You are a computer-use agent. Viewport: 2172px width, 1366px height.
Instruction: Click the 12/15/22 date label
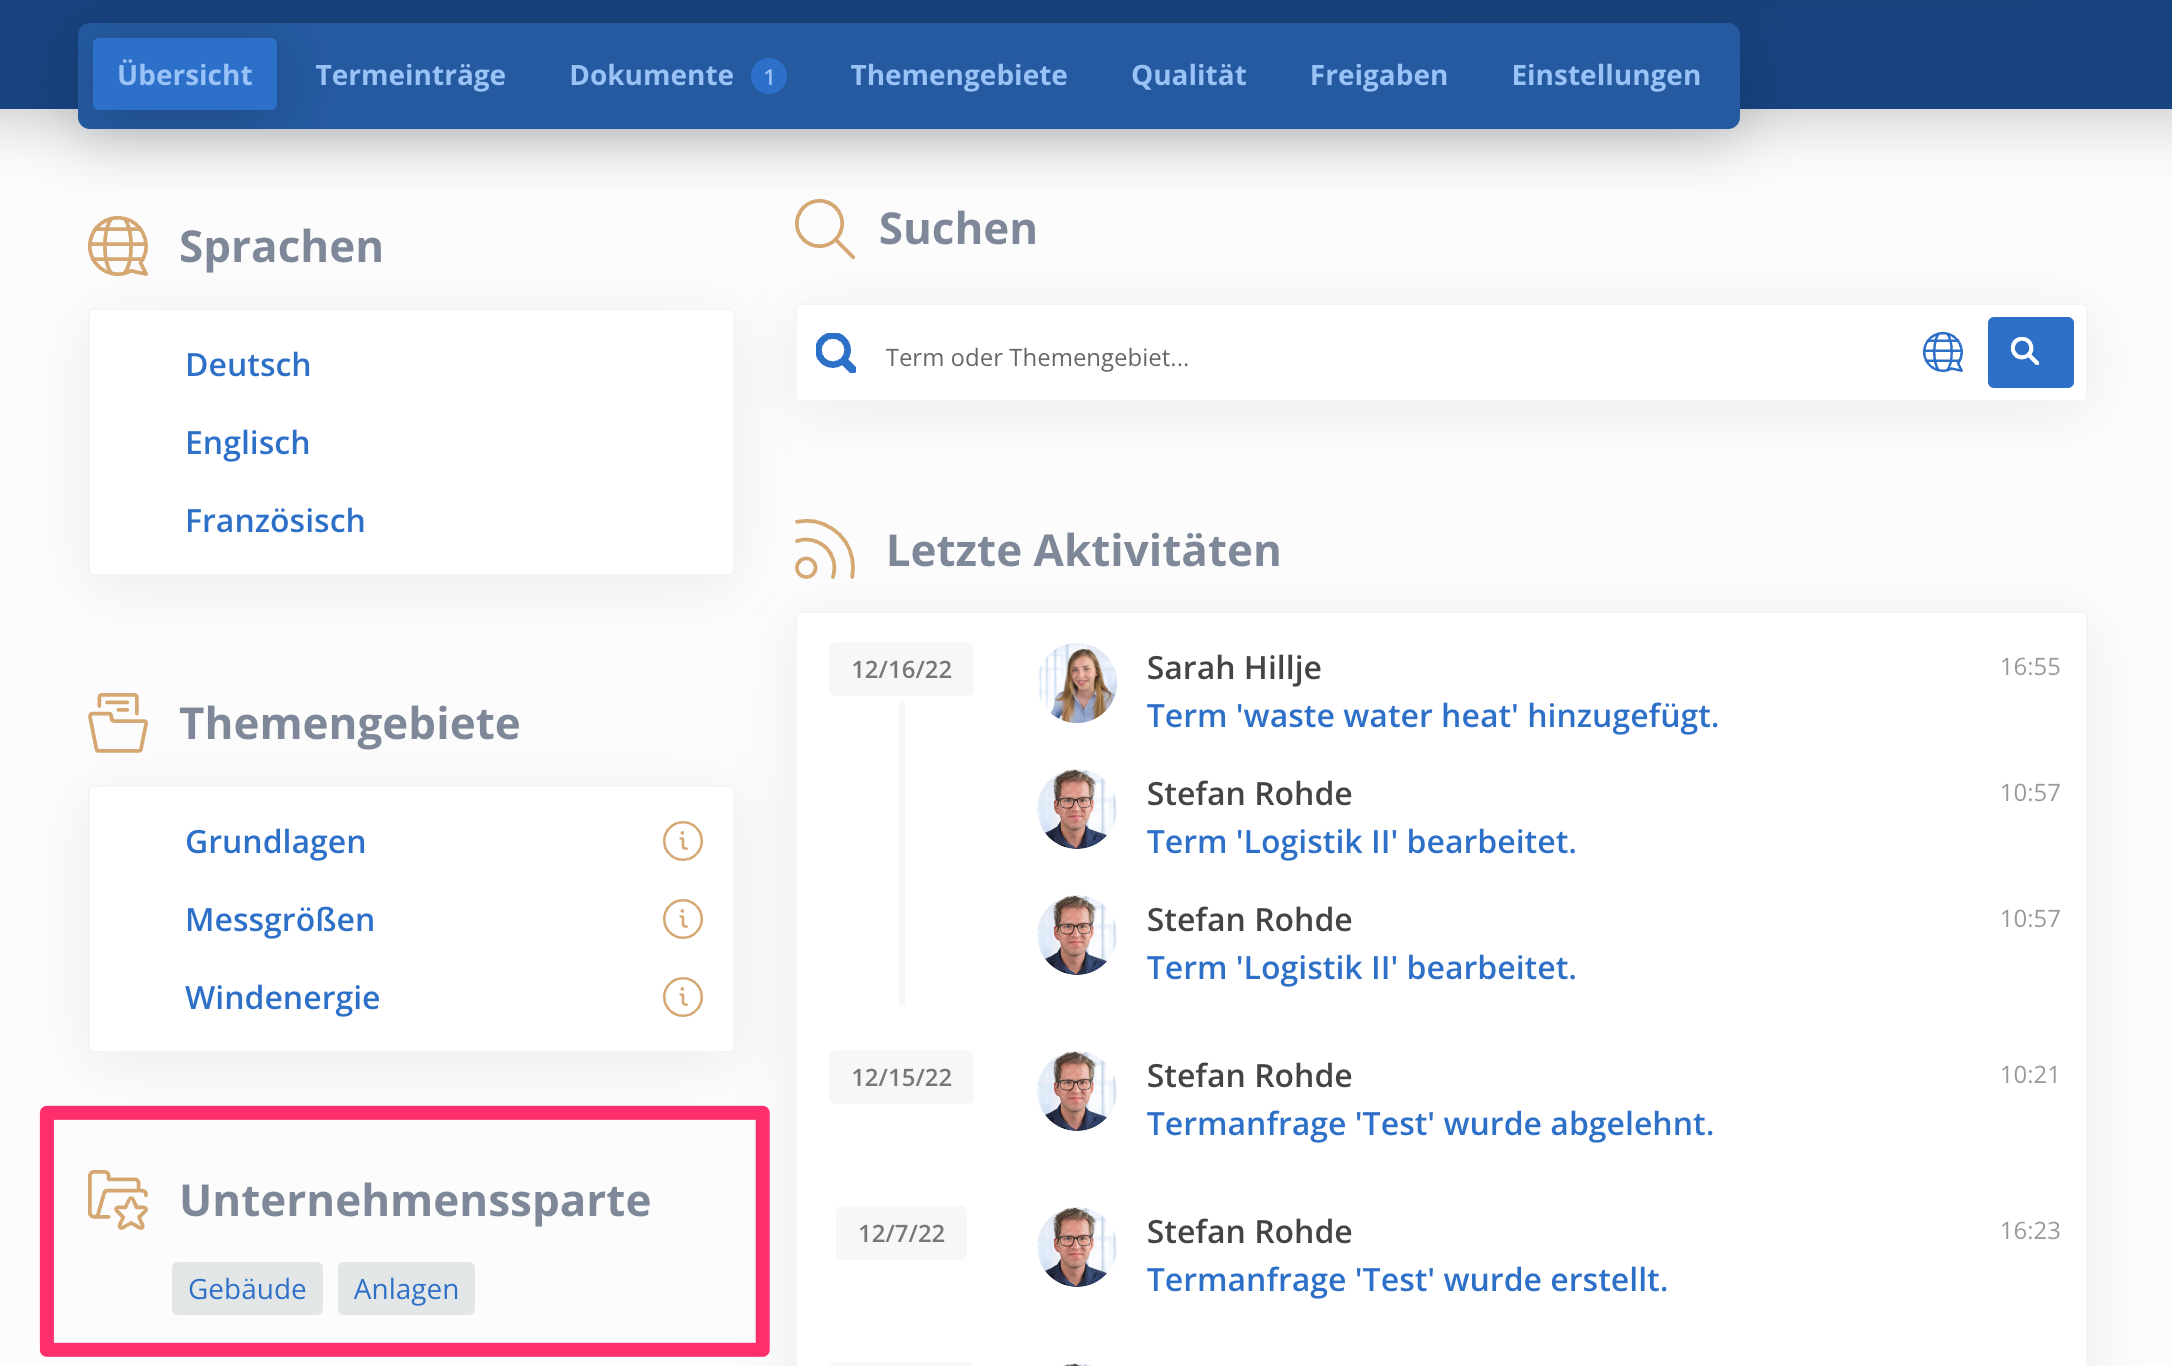click(x=901, y=1077)
